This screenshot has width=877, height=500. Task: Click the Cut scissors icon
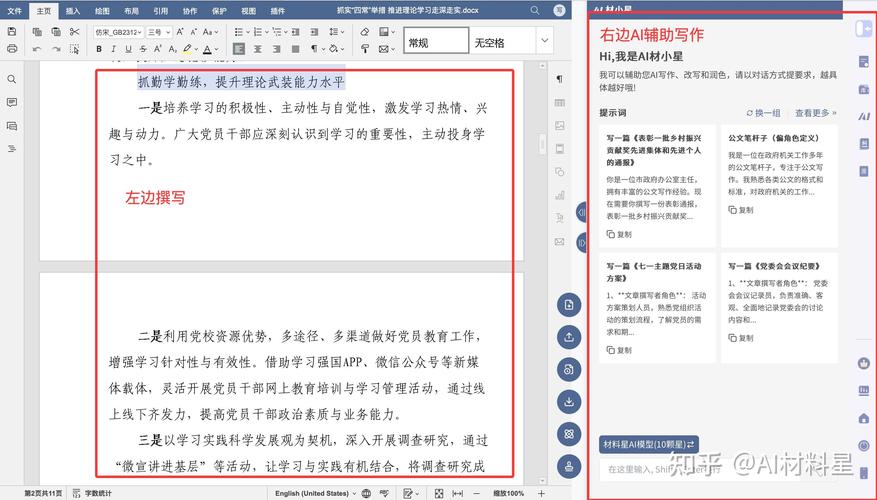[74, 32]
